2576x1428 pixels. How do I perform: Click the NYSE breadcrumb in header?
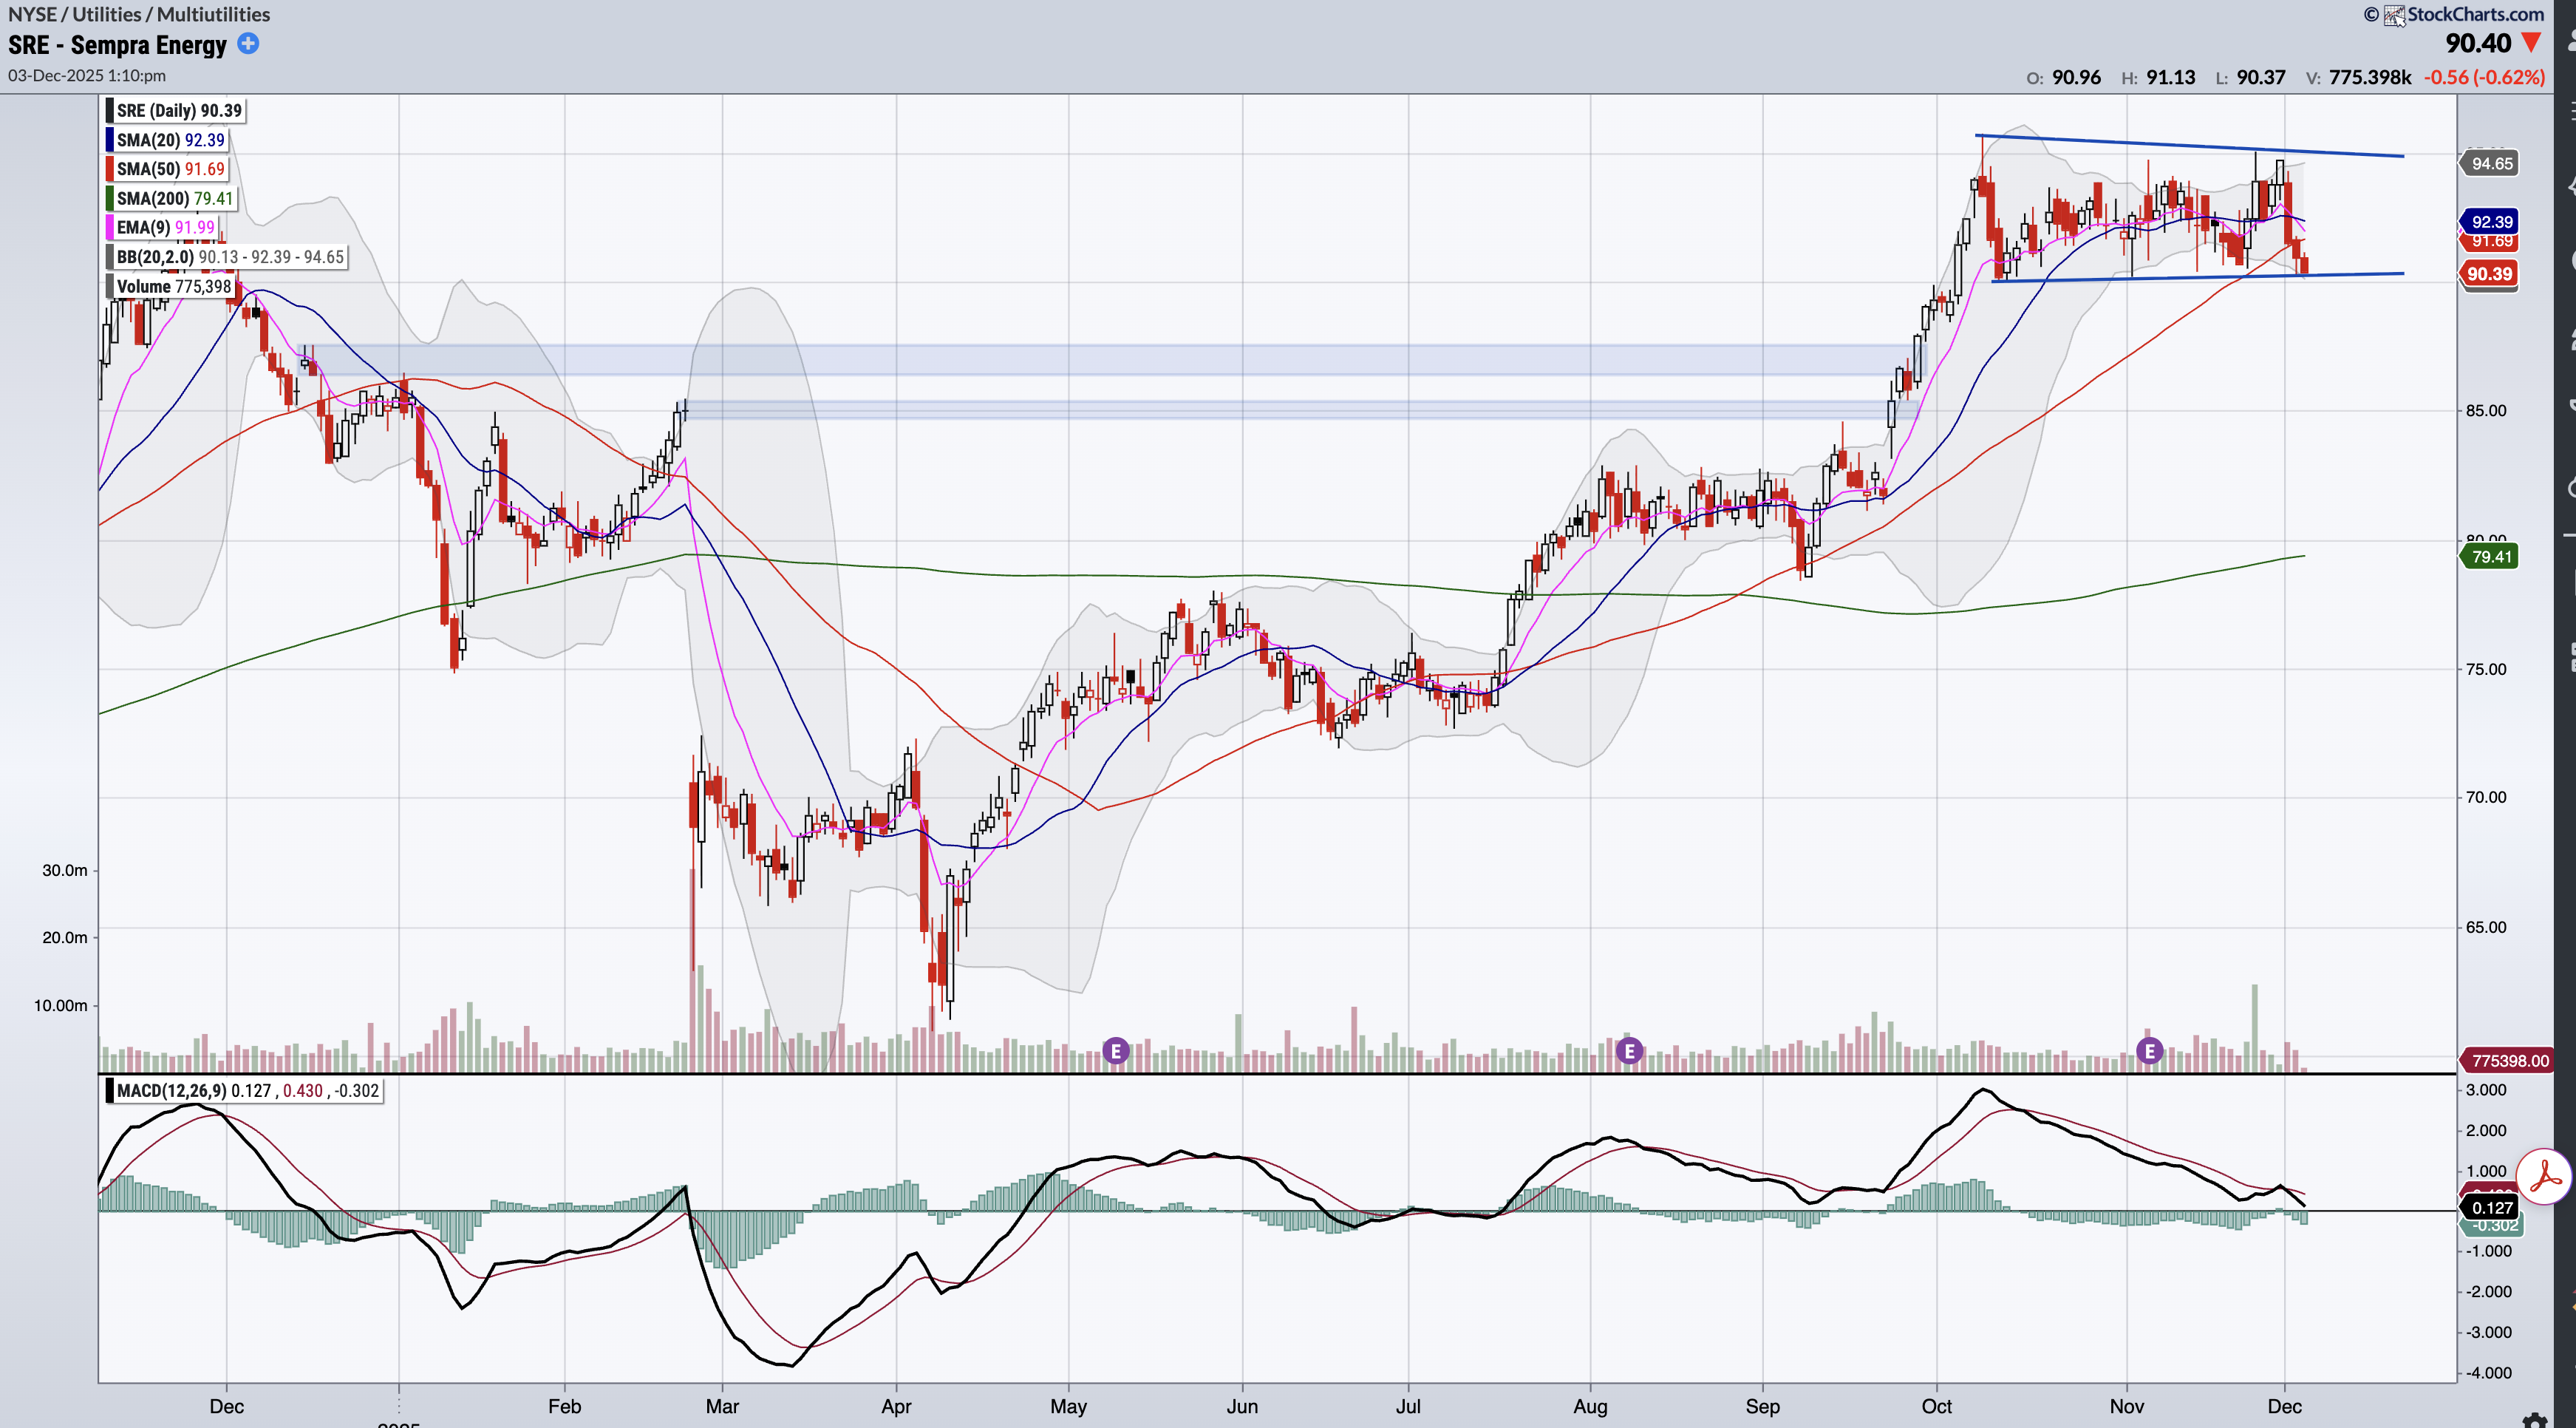pos(32,14)
